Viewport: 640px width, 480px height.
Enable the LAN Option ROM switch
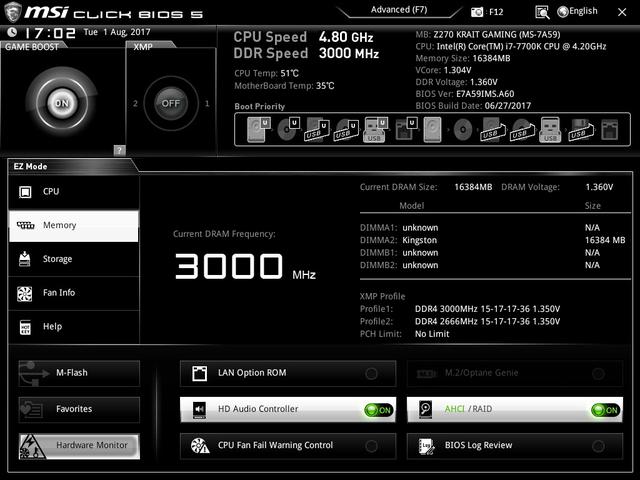tap(371, 373)
